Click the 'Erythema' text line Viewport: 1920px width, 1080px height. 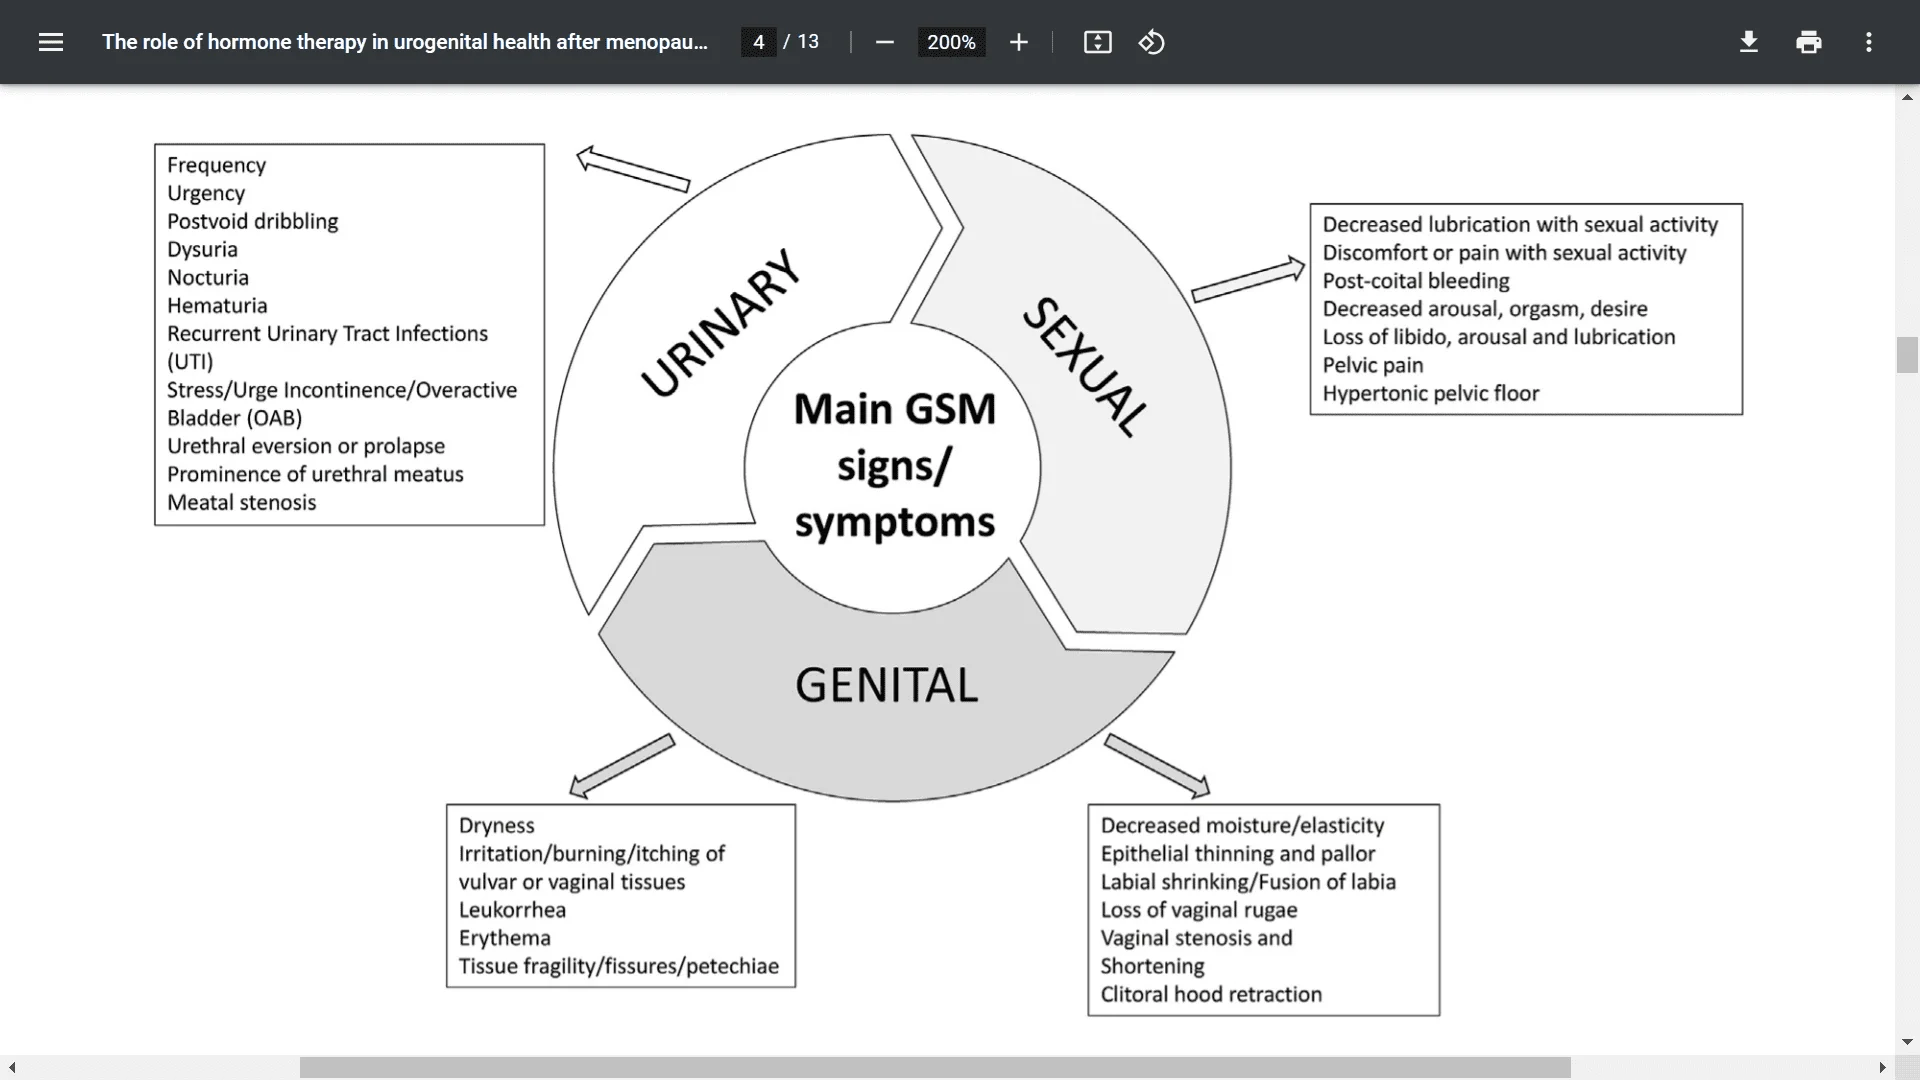click(x=505, y=938)
